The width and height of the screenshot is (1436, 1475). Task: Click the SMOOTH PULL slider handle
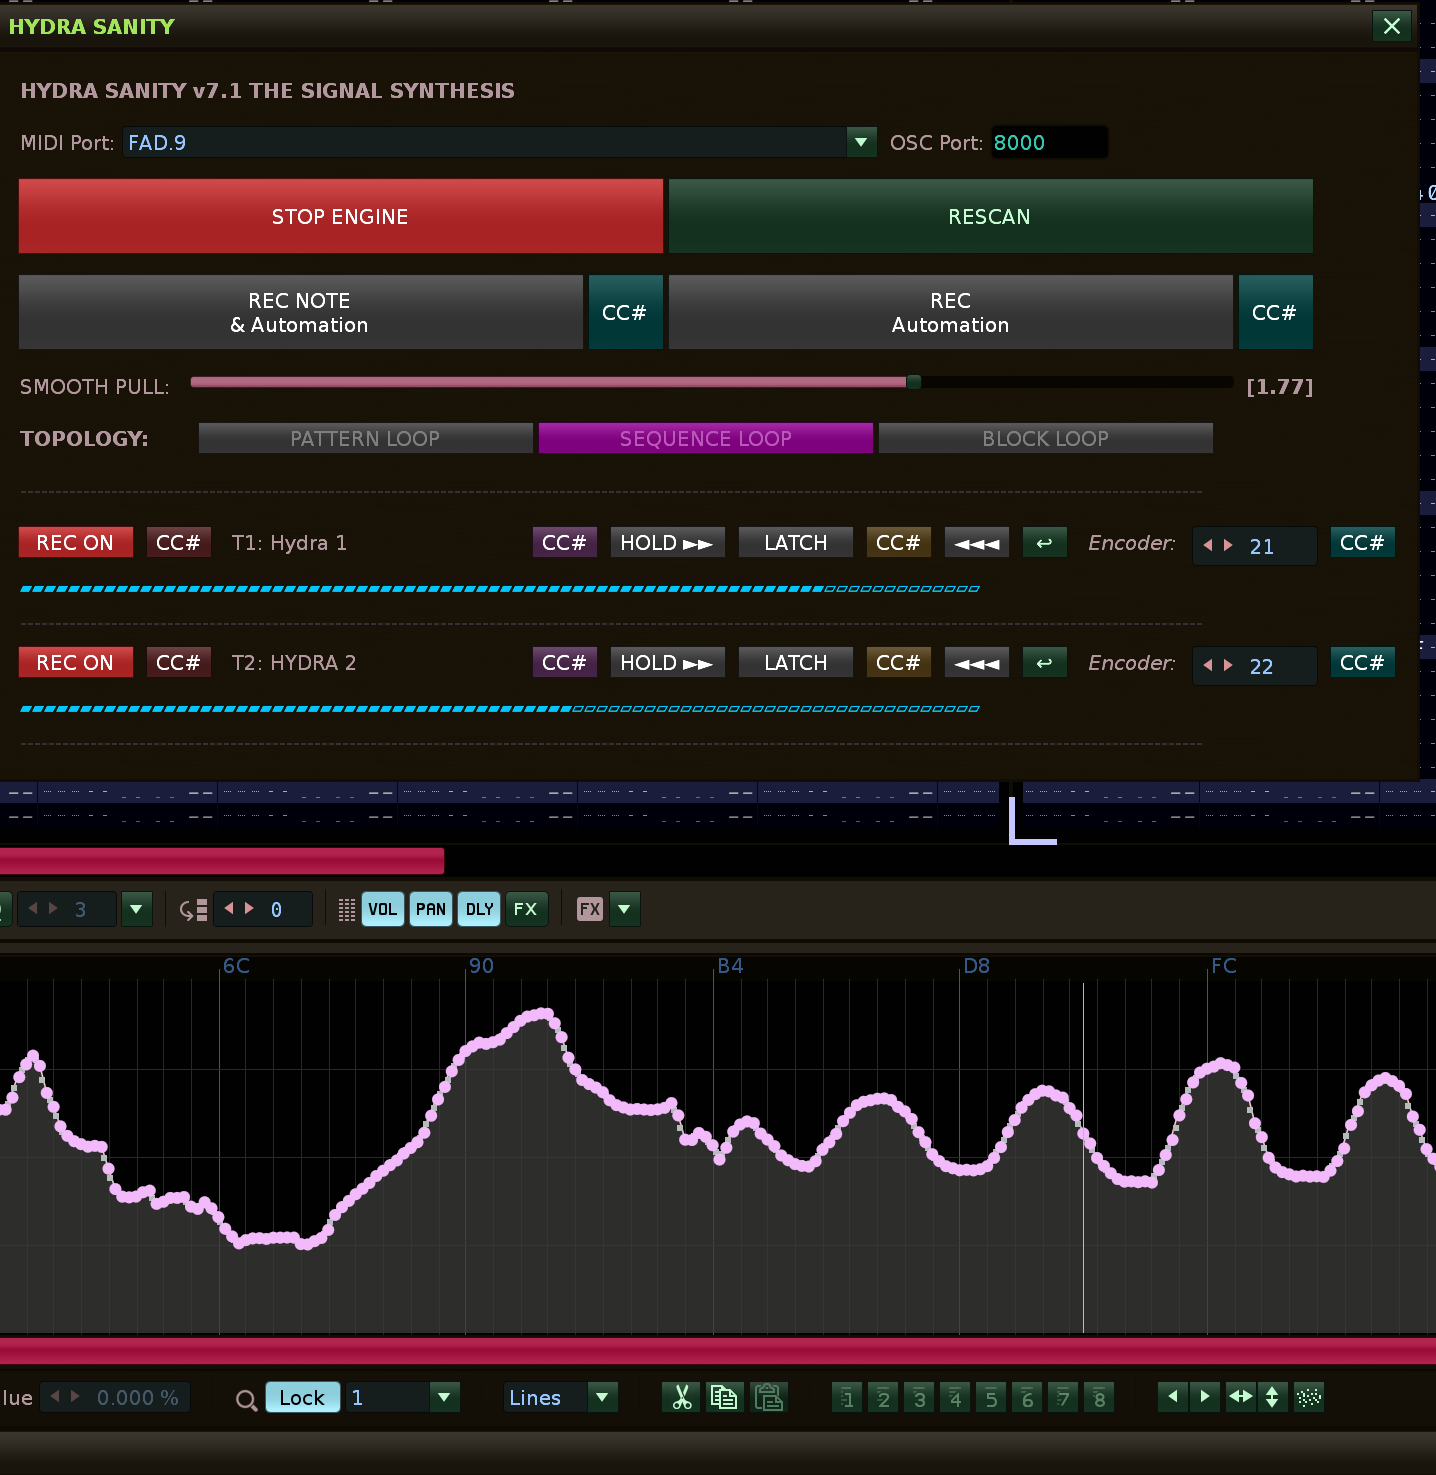click(x=913, y=382)
